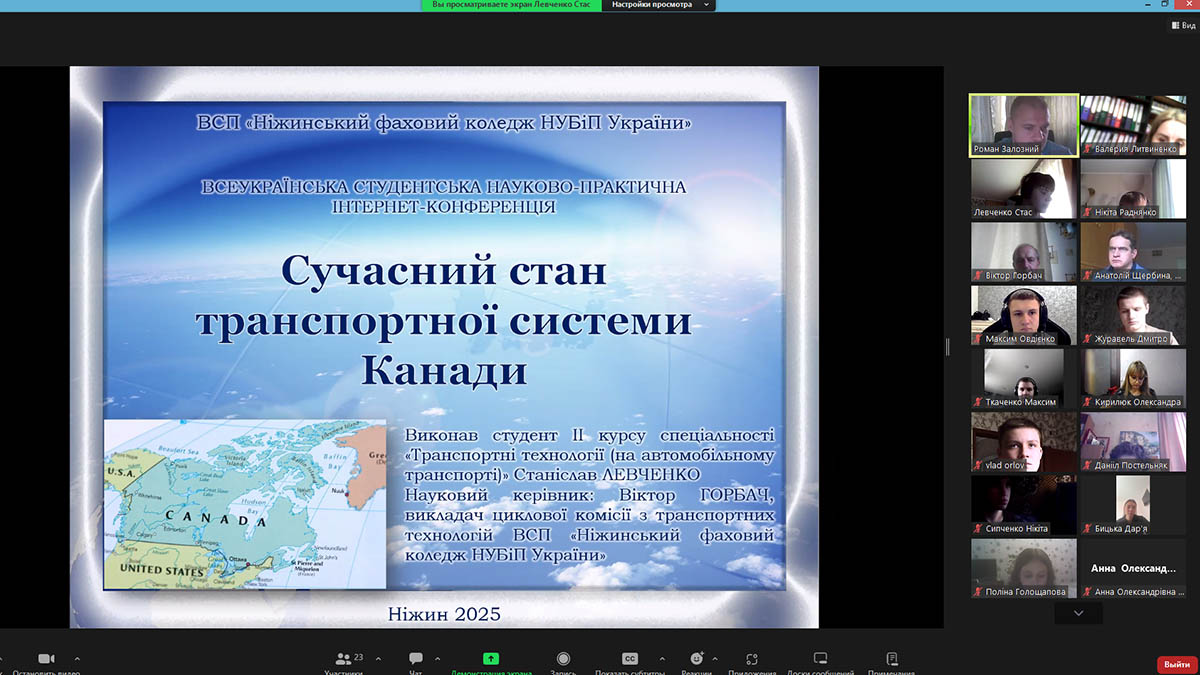The image size is (1200, 675).
Task: Click the red 'Выйти' leave button
Action: coord(1176,665)
